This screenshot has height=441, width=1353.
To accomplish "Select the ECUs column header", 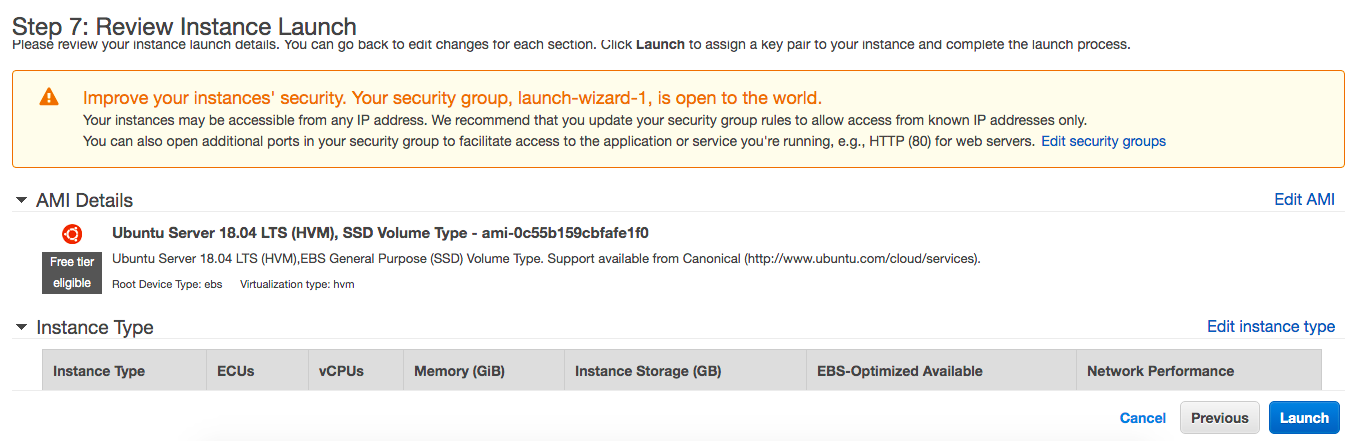I will point(236,371).
